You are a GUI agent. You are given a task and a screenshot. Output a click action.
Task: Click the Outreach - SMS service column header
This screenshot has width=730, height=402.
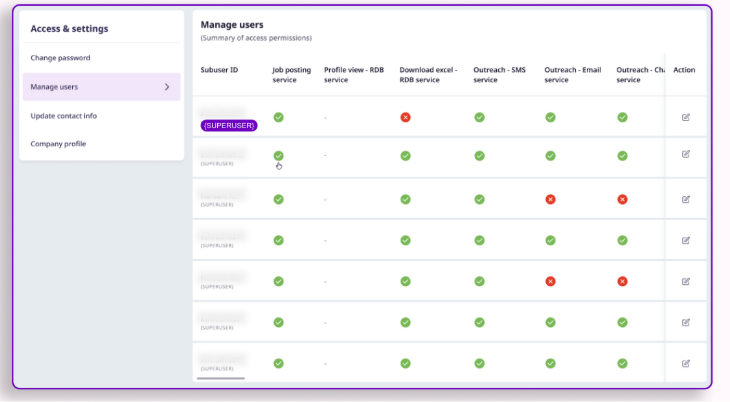(x=497, y=75)
